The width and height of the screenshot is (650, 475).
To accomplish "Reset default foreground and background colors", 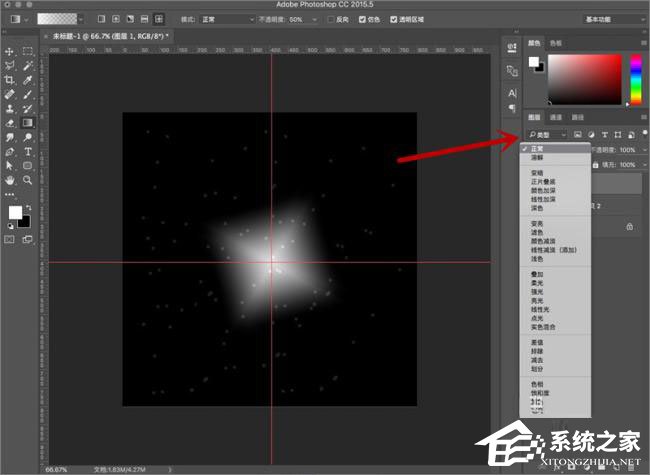I will pyautogui.click(x=10, y=226).
